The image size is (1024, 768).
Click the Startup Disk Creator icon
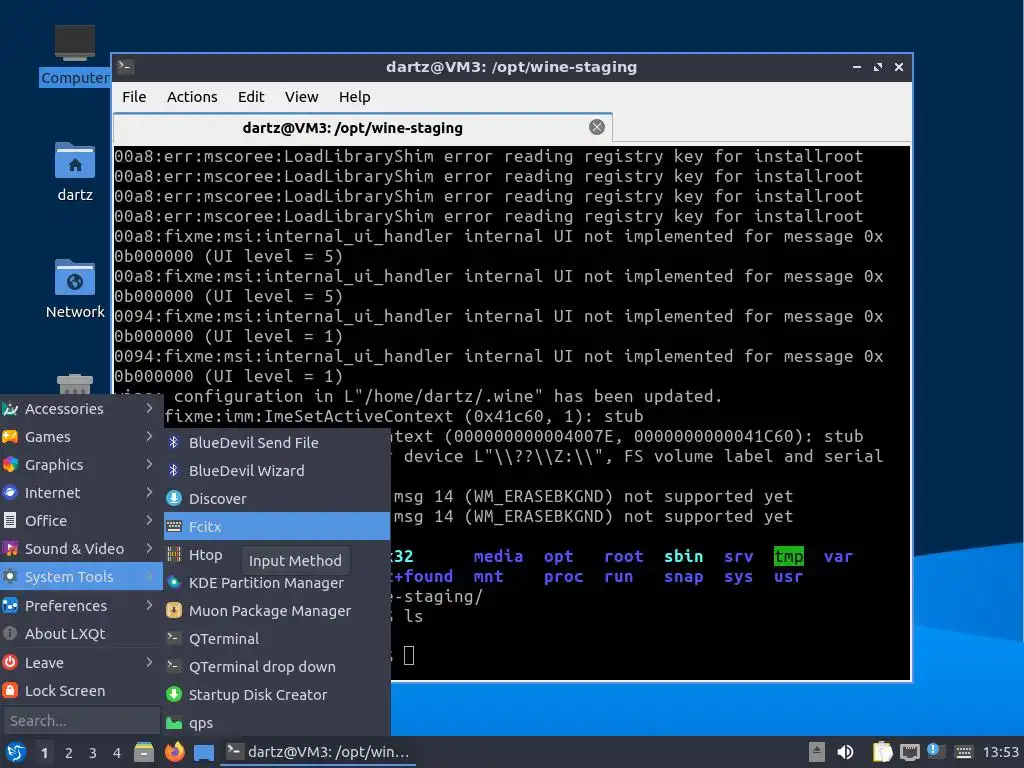click(174, 695)
